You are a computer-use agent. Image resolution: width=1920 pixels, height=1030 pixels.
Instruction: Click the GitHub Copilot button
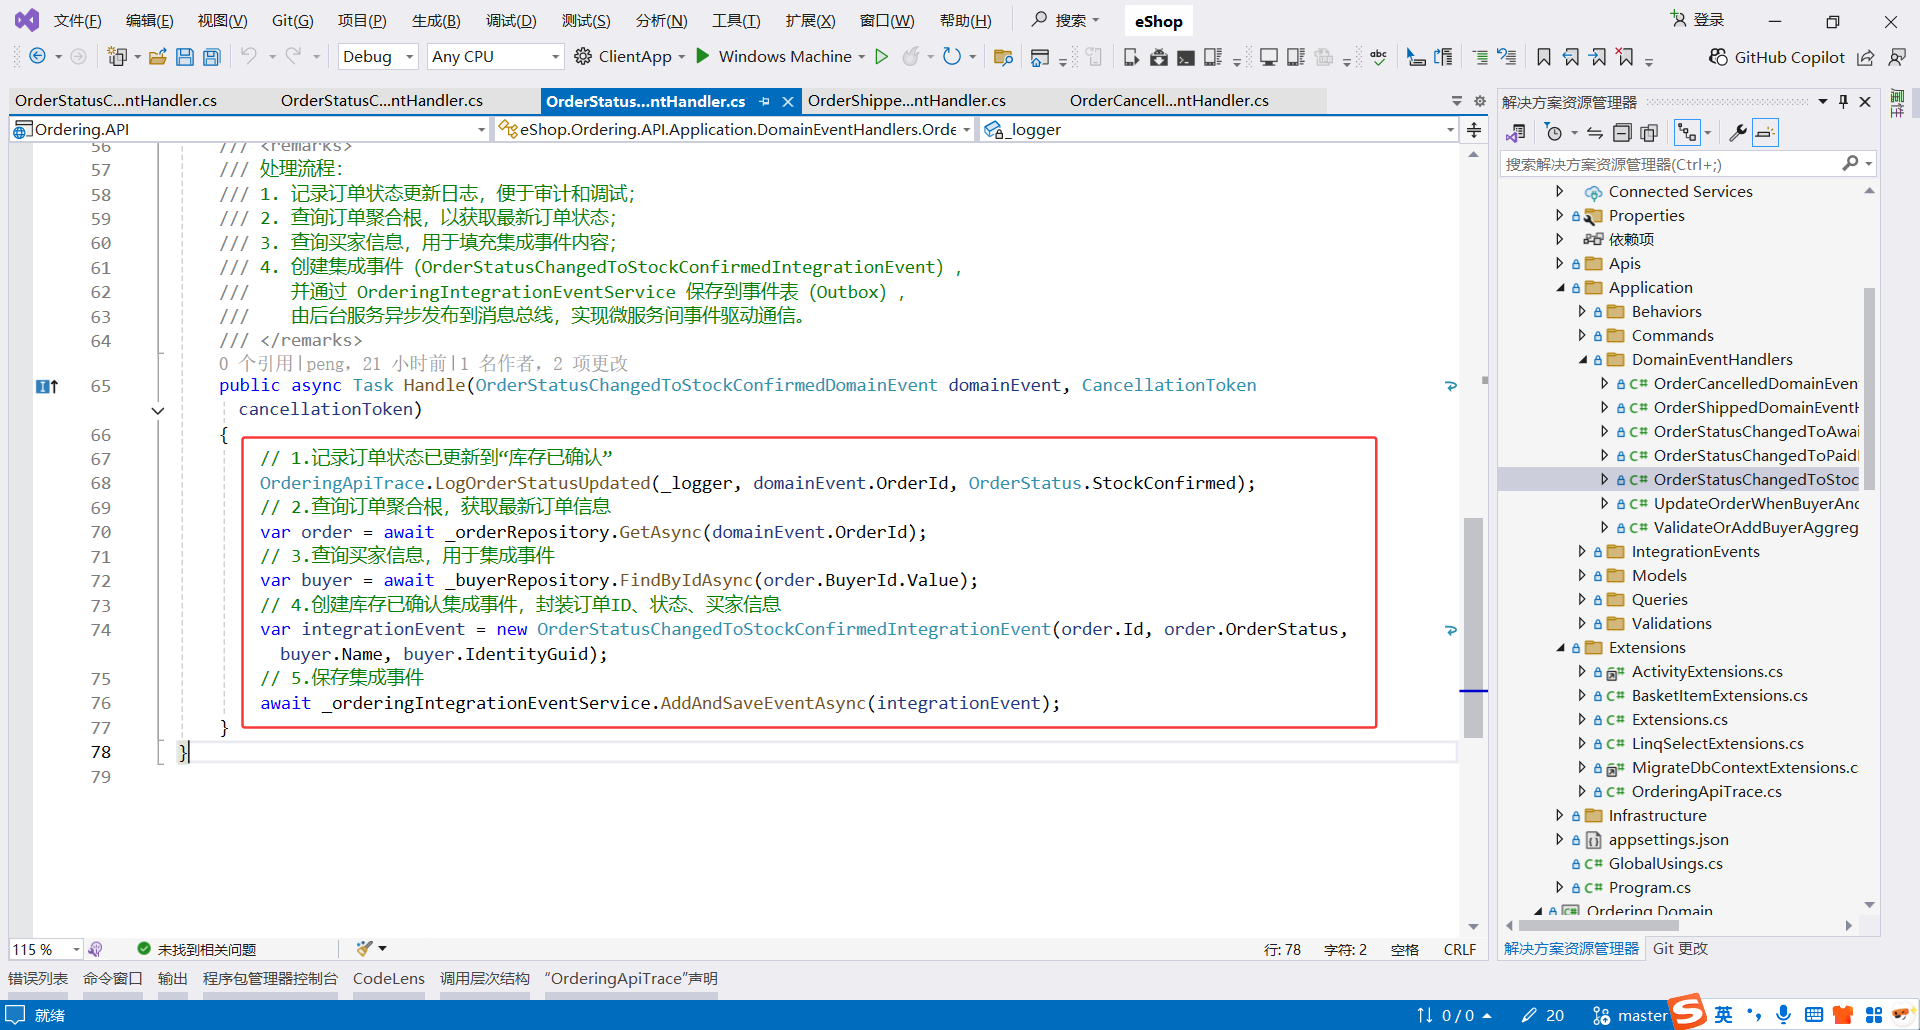point(1776,57)
